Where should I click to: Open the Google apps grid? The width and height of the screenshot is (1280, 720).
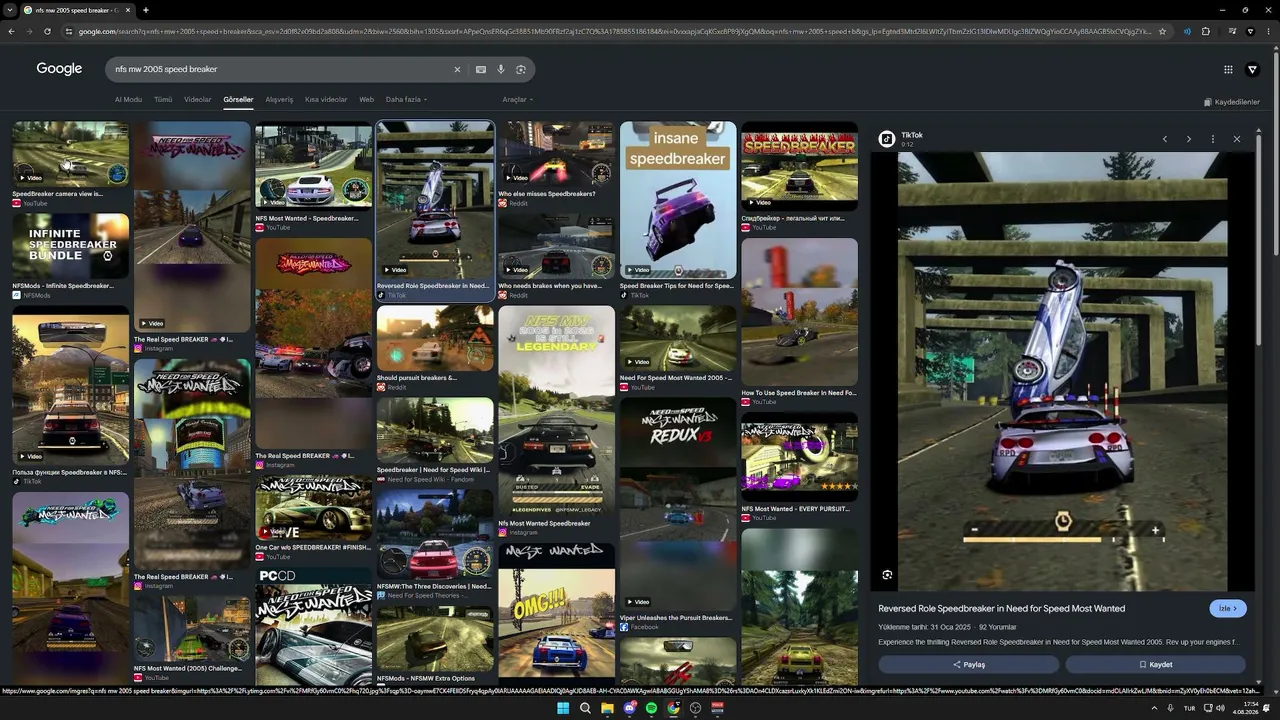(1228, 69)
